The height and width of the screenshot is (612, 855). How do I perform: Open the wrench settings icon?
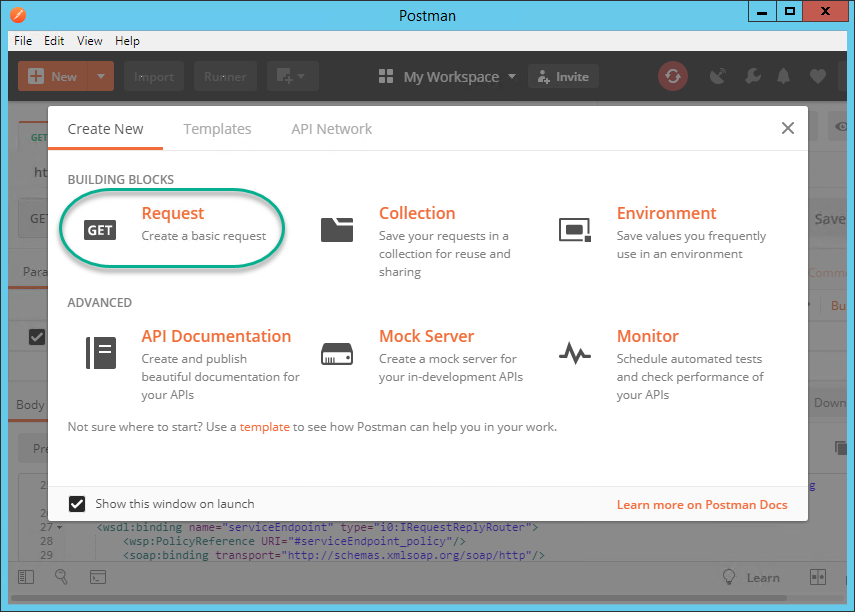753,76
